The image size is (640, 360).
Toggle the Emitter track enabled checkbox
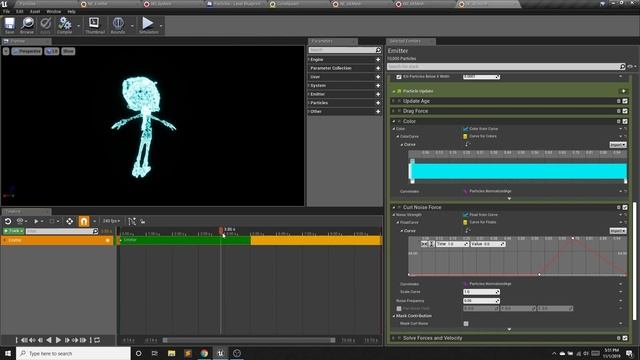(108, 240)
